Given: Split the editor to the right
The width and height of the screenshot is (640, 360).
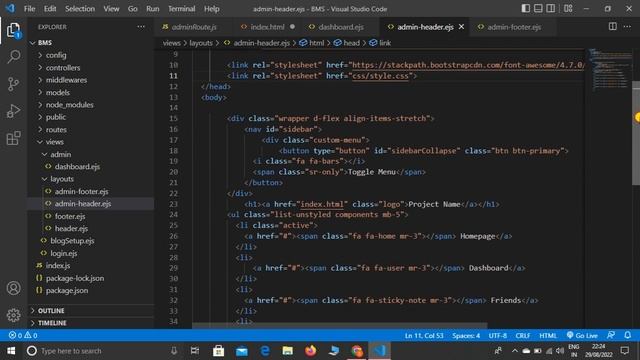Looking at the screenshot, I should [613, 27].
